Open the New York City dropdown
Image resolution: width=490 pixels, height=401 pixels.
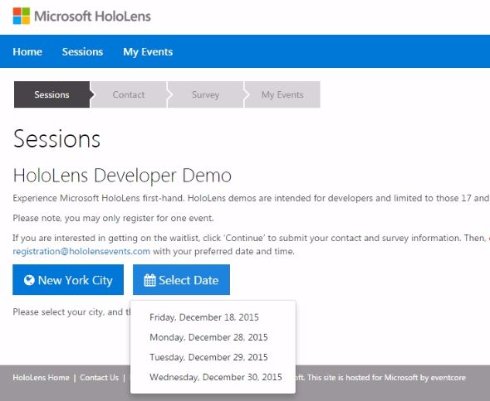point(68,280)
